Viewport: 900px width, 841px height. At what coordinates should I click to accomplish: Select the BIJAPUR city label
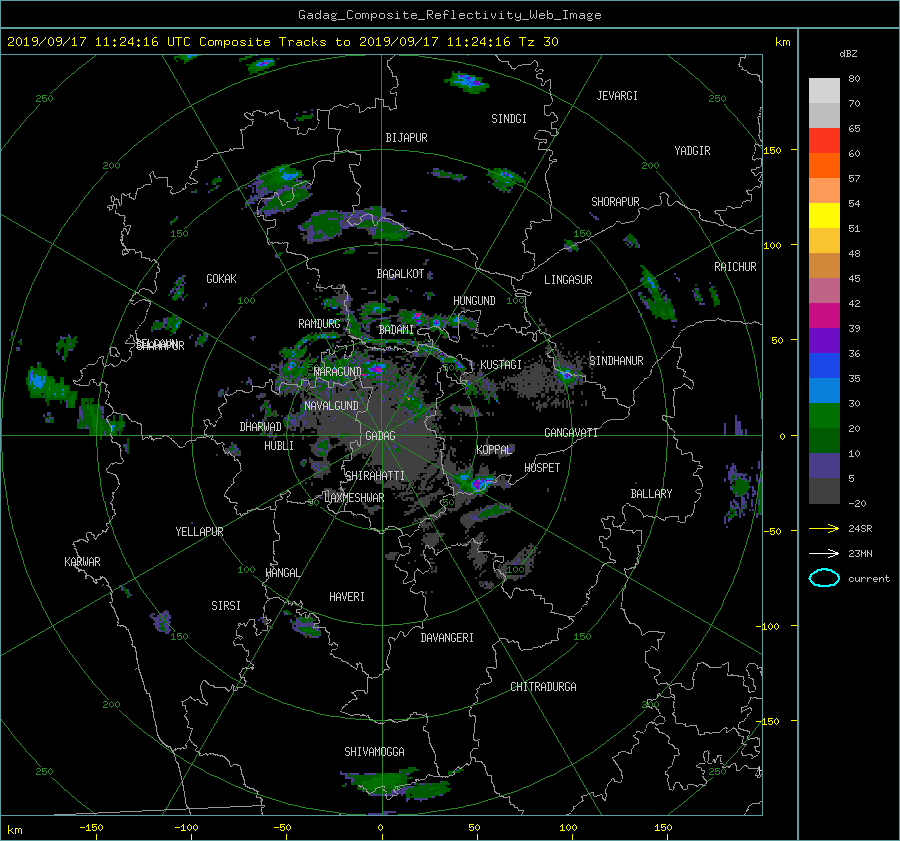(x=406, y=138)
